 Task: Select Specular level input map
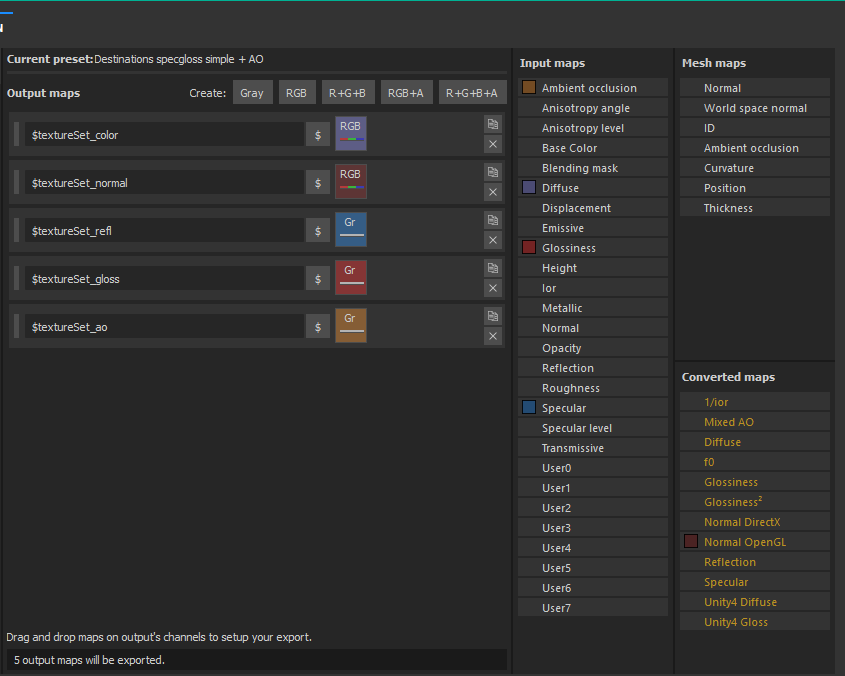[x=593, y=427]
